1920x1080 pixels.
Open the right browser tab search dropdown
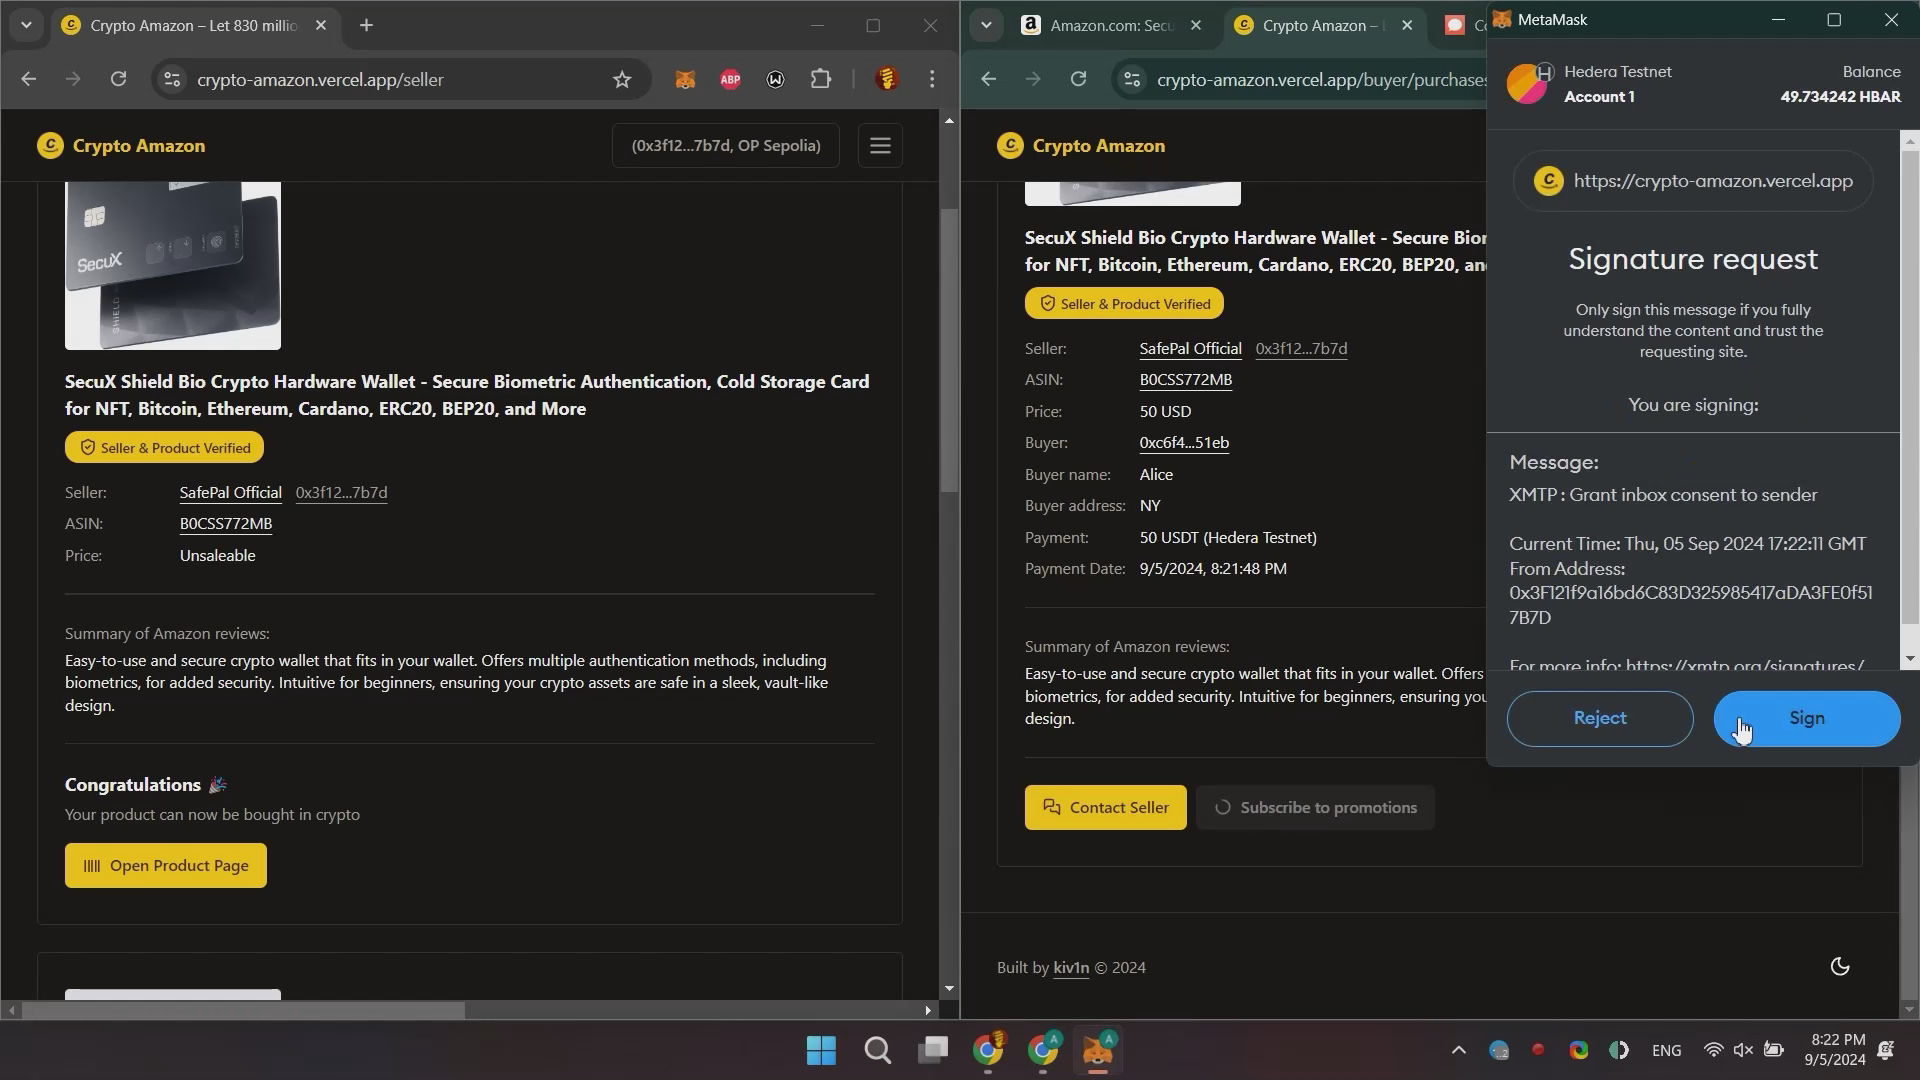point(986,25)
